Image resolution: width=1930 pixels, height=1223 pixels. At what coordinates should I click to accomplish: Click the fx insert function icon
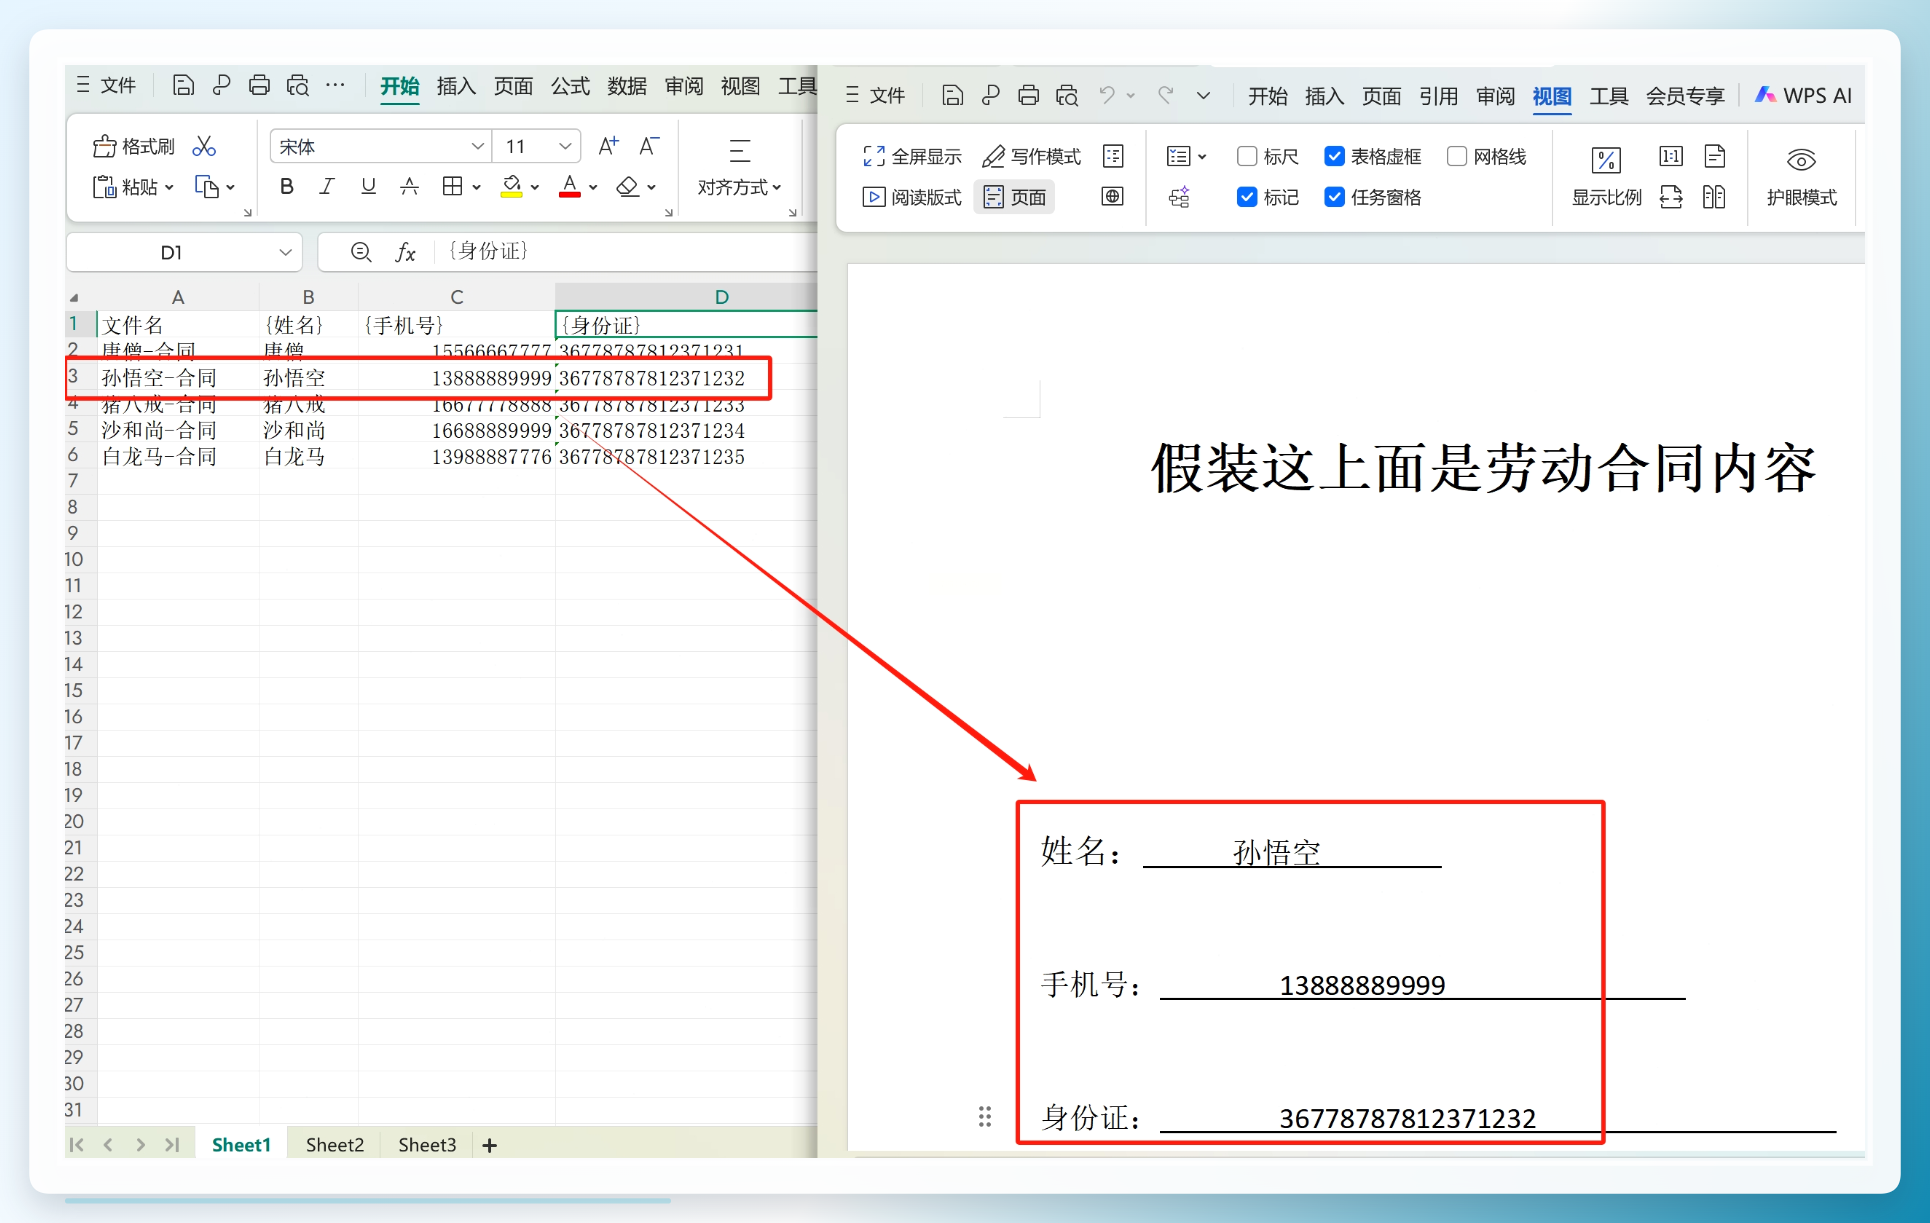[405, 252]
